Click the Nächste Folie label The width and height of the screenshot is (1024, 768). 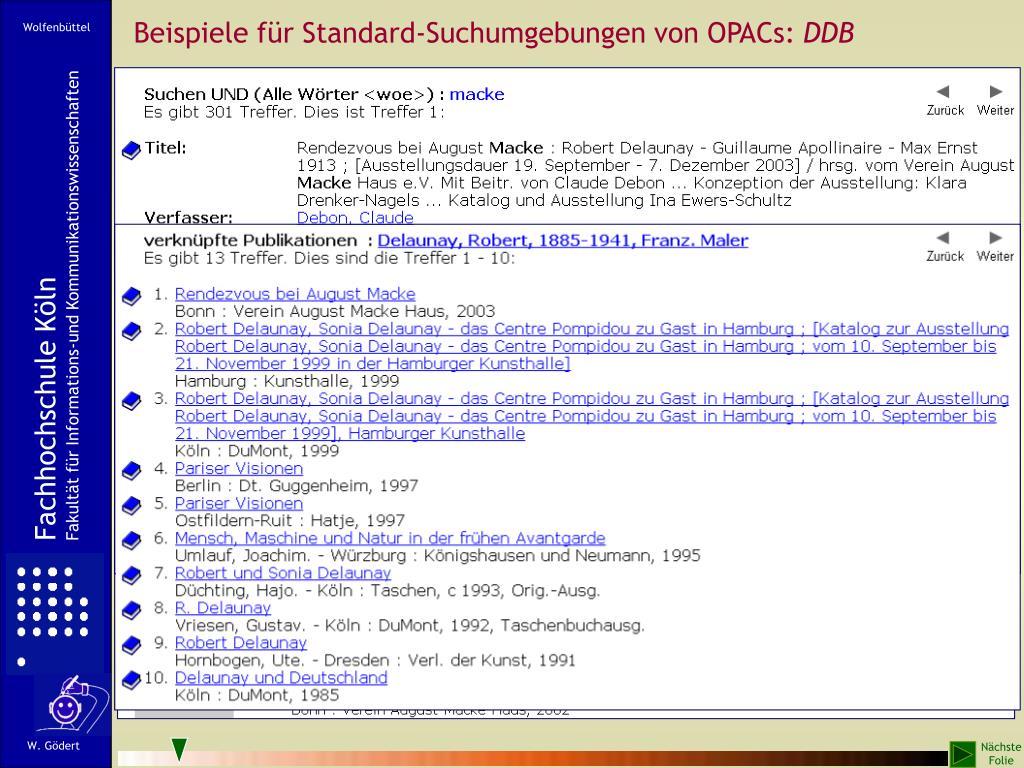(x=1000, y=754)
